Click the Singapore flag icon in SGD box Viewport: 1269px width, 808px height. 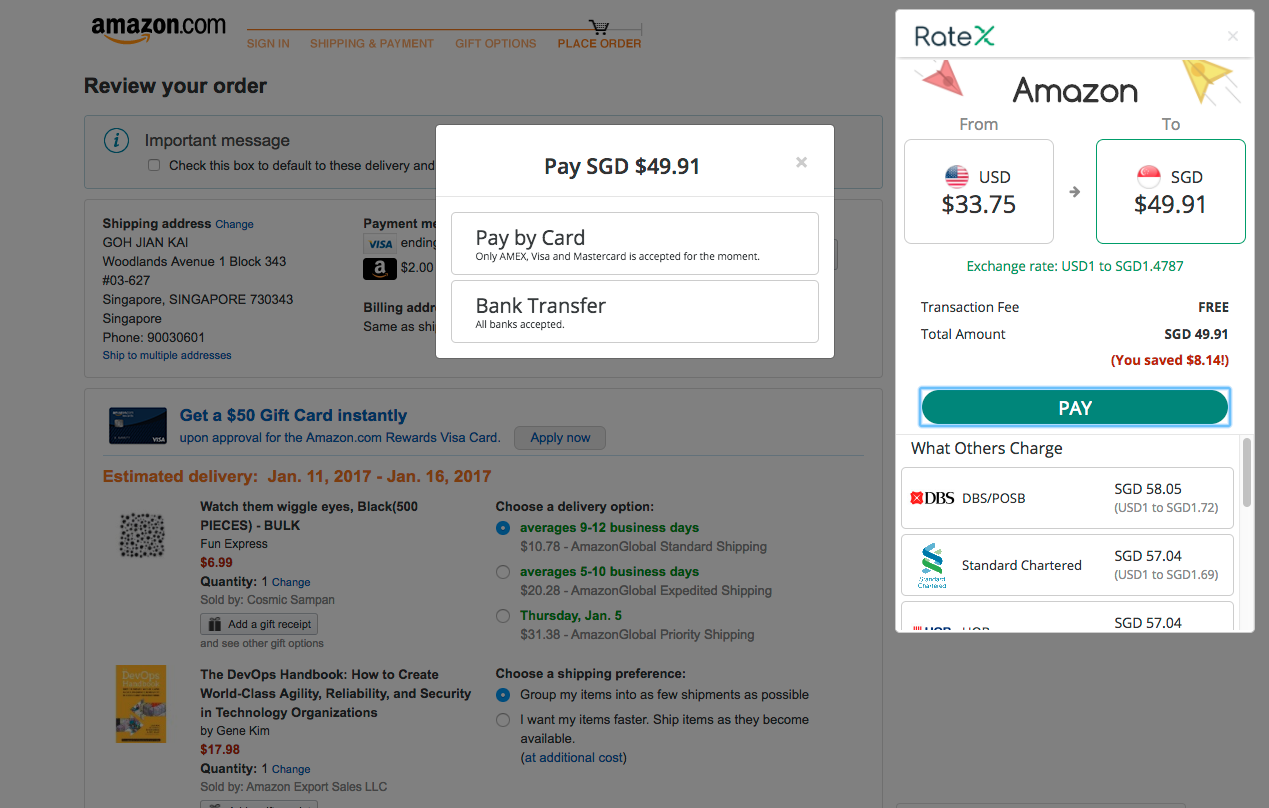[x=1149, y=177]
